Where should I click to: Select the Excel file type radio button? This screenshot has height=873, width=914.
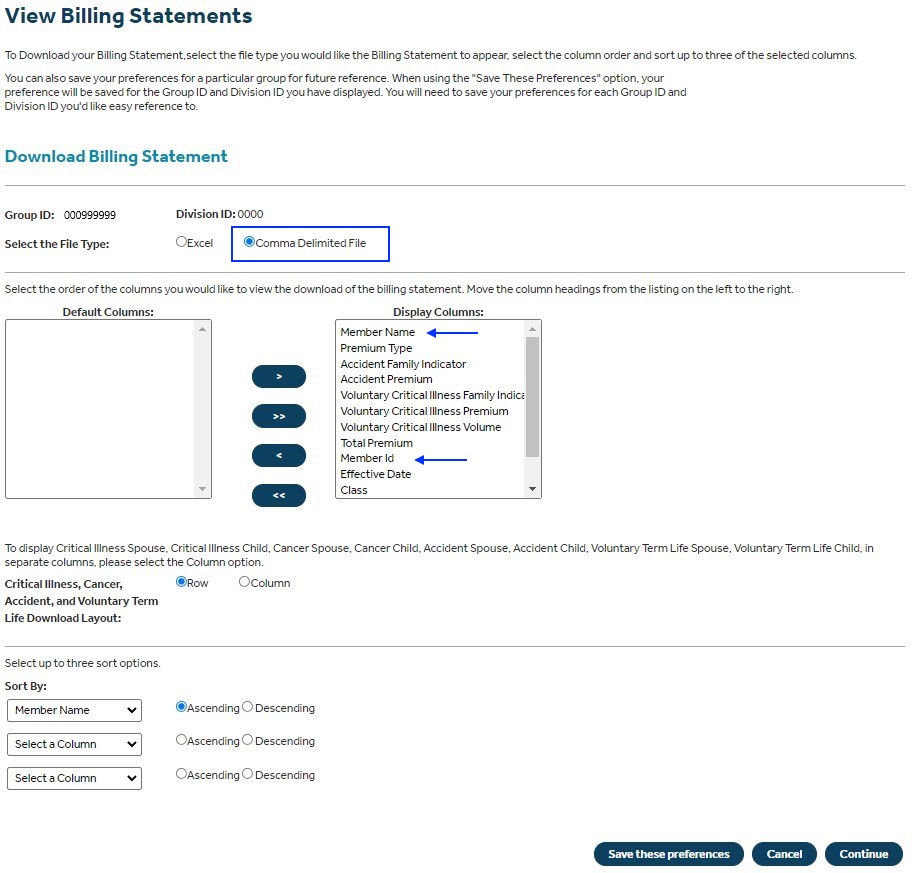click(x=181, y=242)
